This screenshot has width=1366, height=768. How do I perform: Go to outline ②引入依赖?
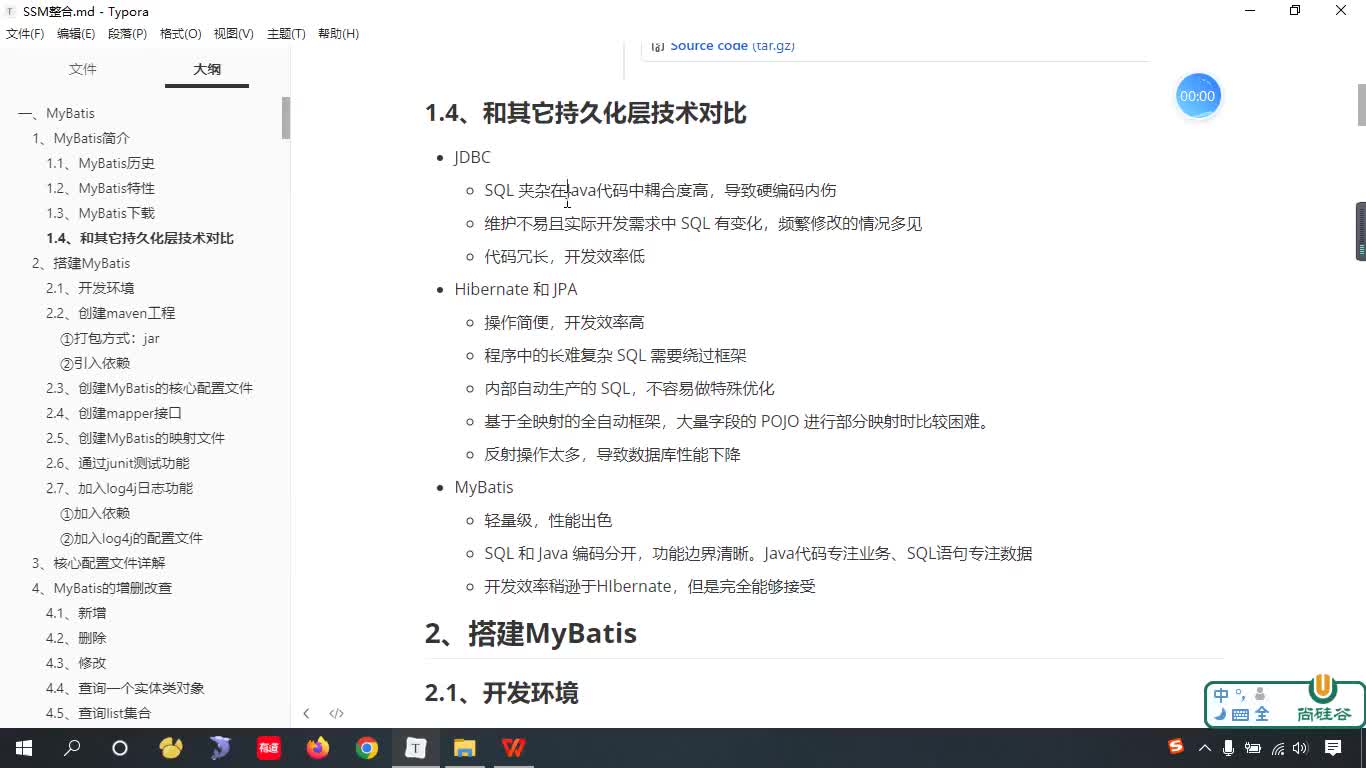[95, 363]
